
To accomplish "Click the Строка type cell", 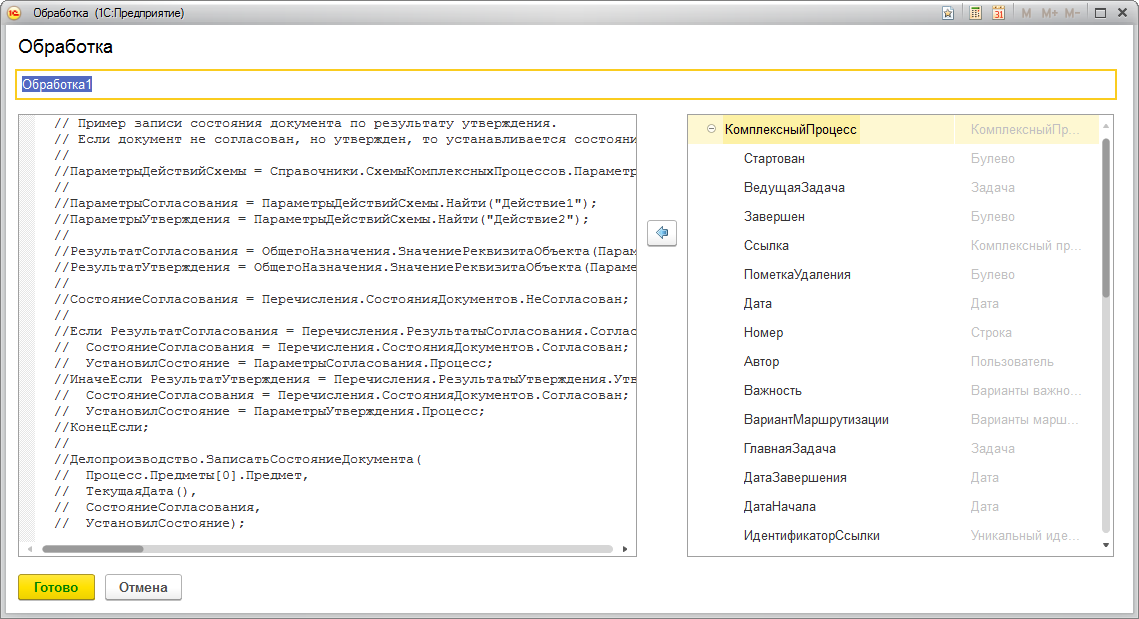I will click(x=991, y=333).
